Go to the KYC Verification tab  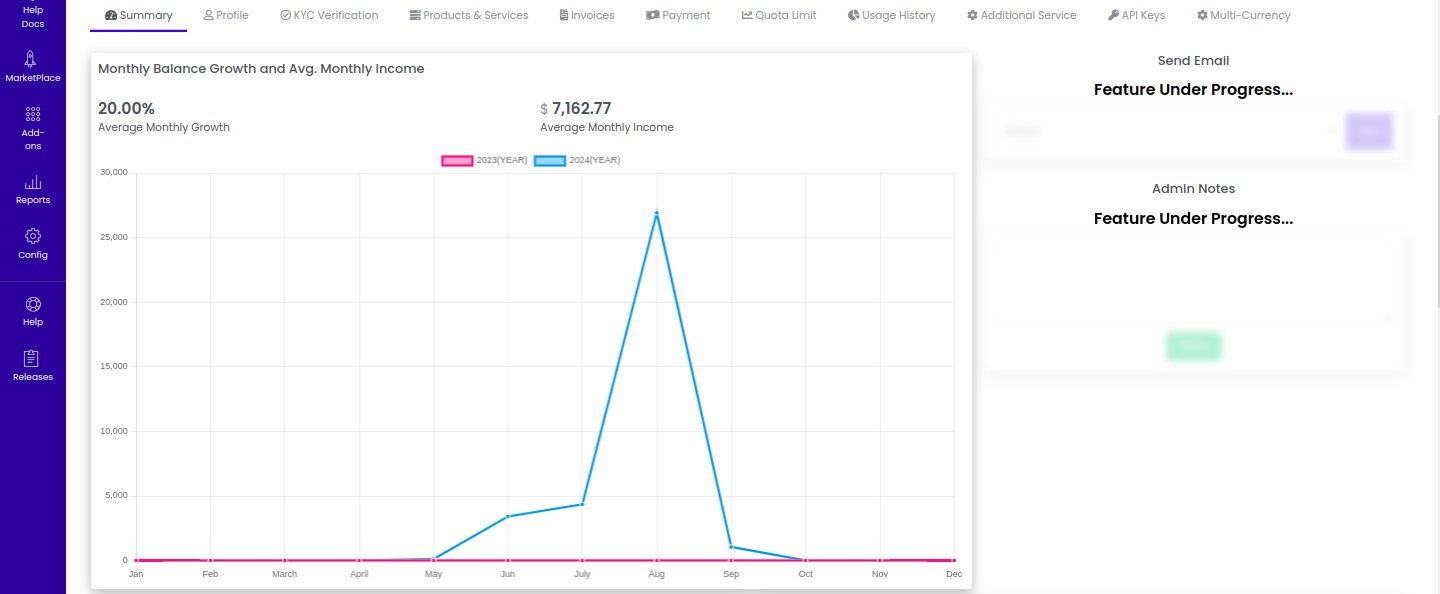click(329, 15)
